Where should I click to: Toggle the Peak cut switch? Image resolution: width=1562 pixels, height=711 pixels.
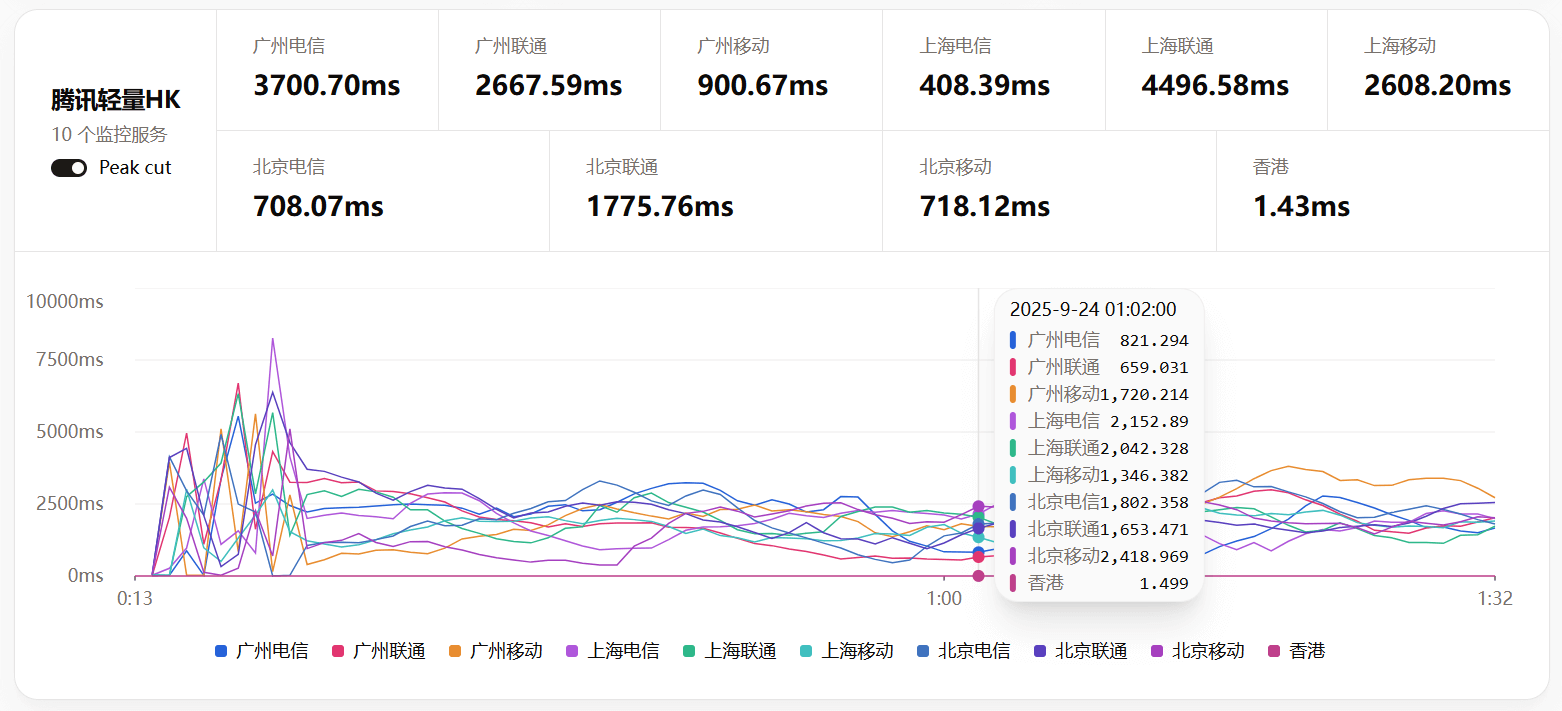coord(69,168)
